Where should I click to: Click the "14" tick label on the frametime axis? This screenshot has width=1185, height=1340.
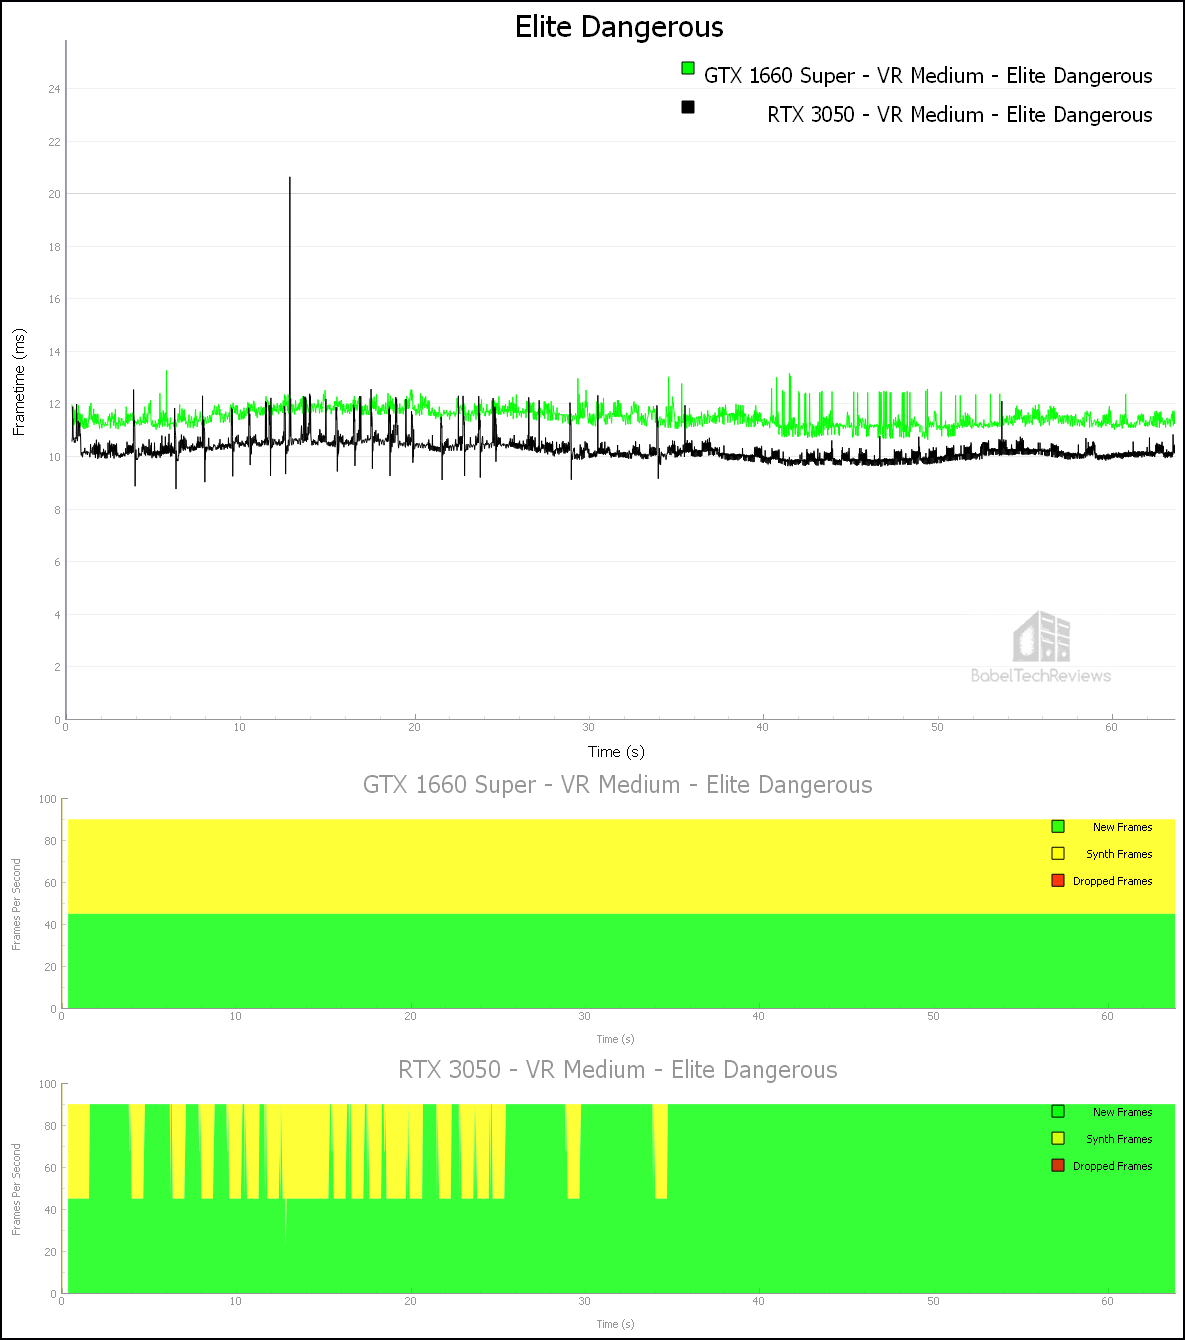[x=54, y=352]
